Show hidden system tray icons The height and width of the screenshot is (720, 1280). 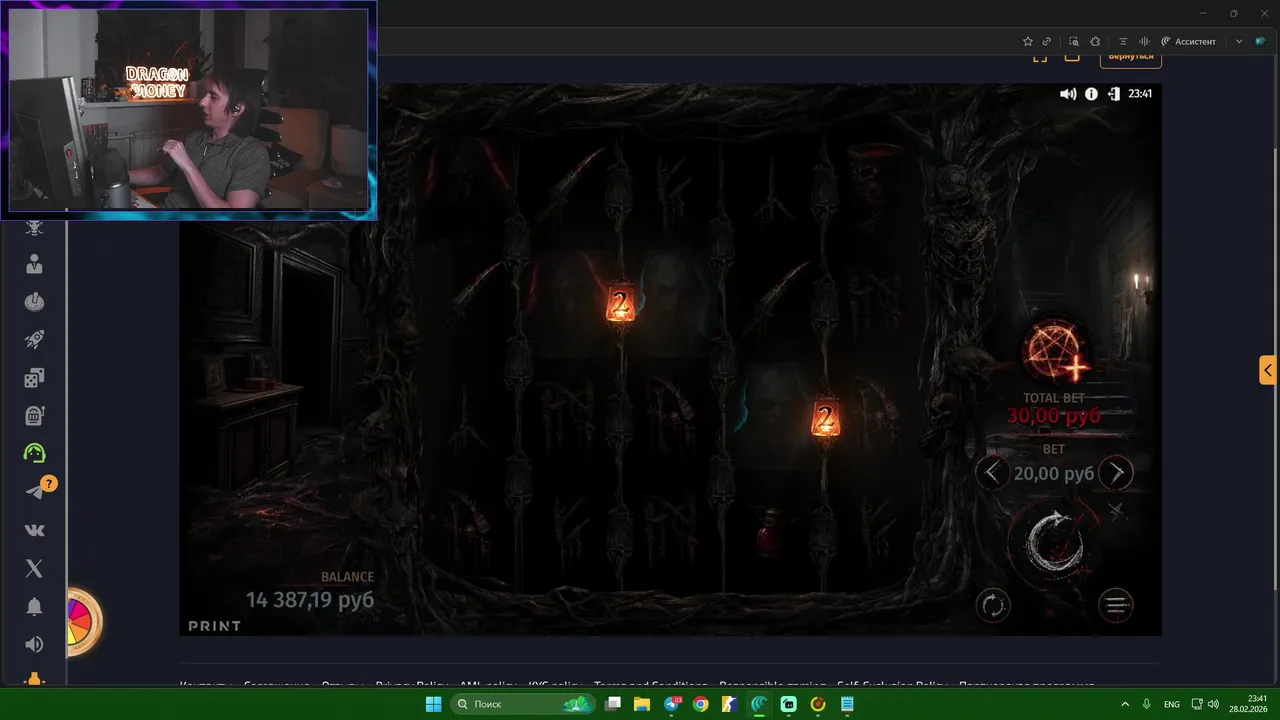point(1125,704)
